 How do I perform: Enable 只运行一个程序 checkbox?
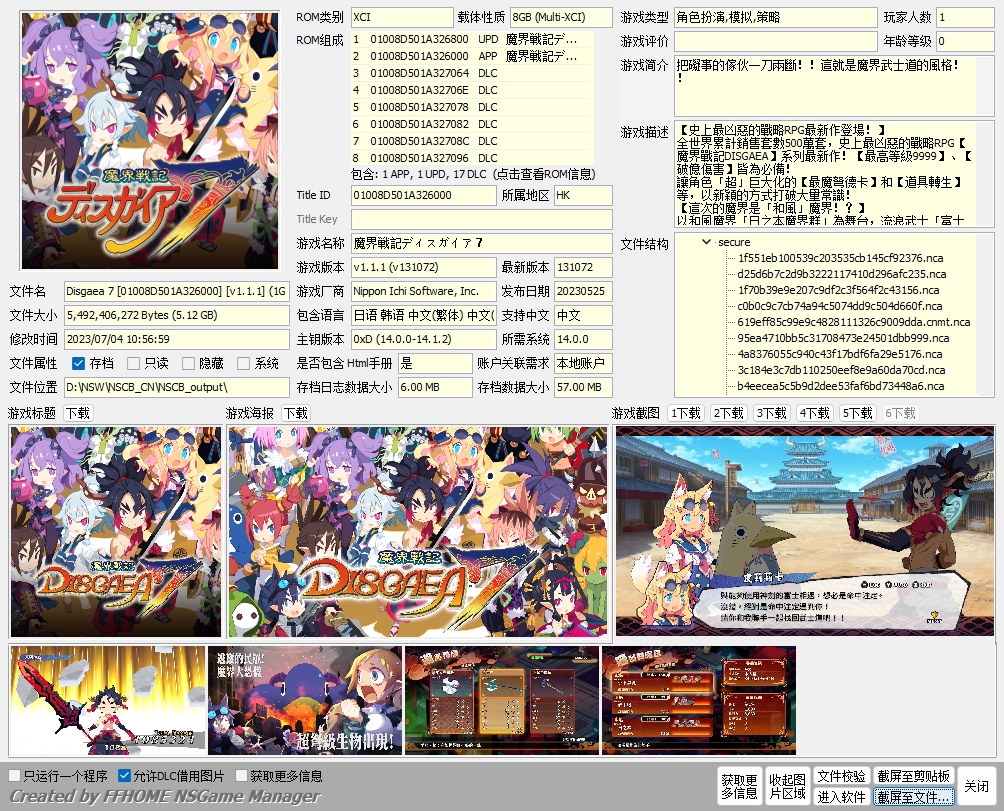pos(14,776)
